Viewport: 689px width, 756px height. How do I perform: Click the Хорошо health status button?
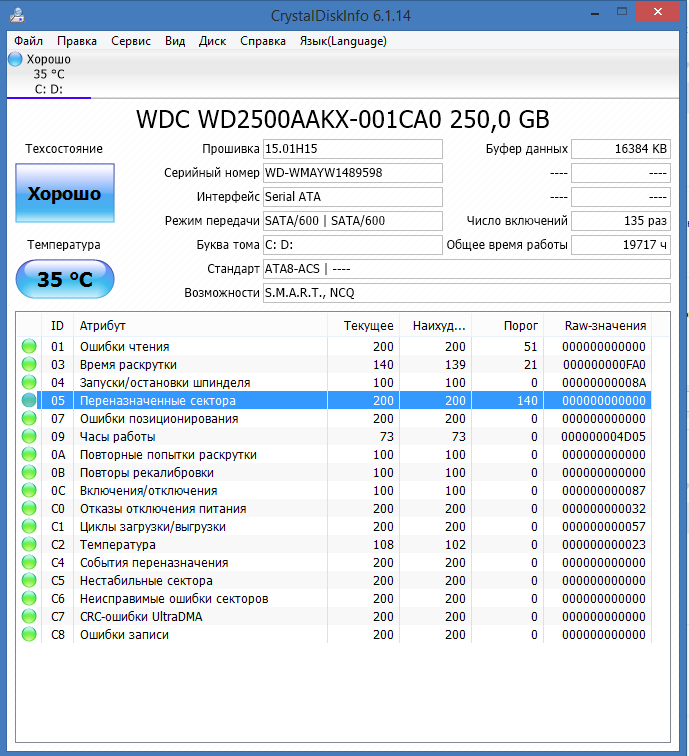pyautogui.click(x=65, y=193)
